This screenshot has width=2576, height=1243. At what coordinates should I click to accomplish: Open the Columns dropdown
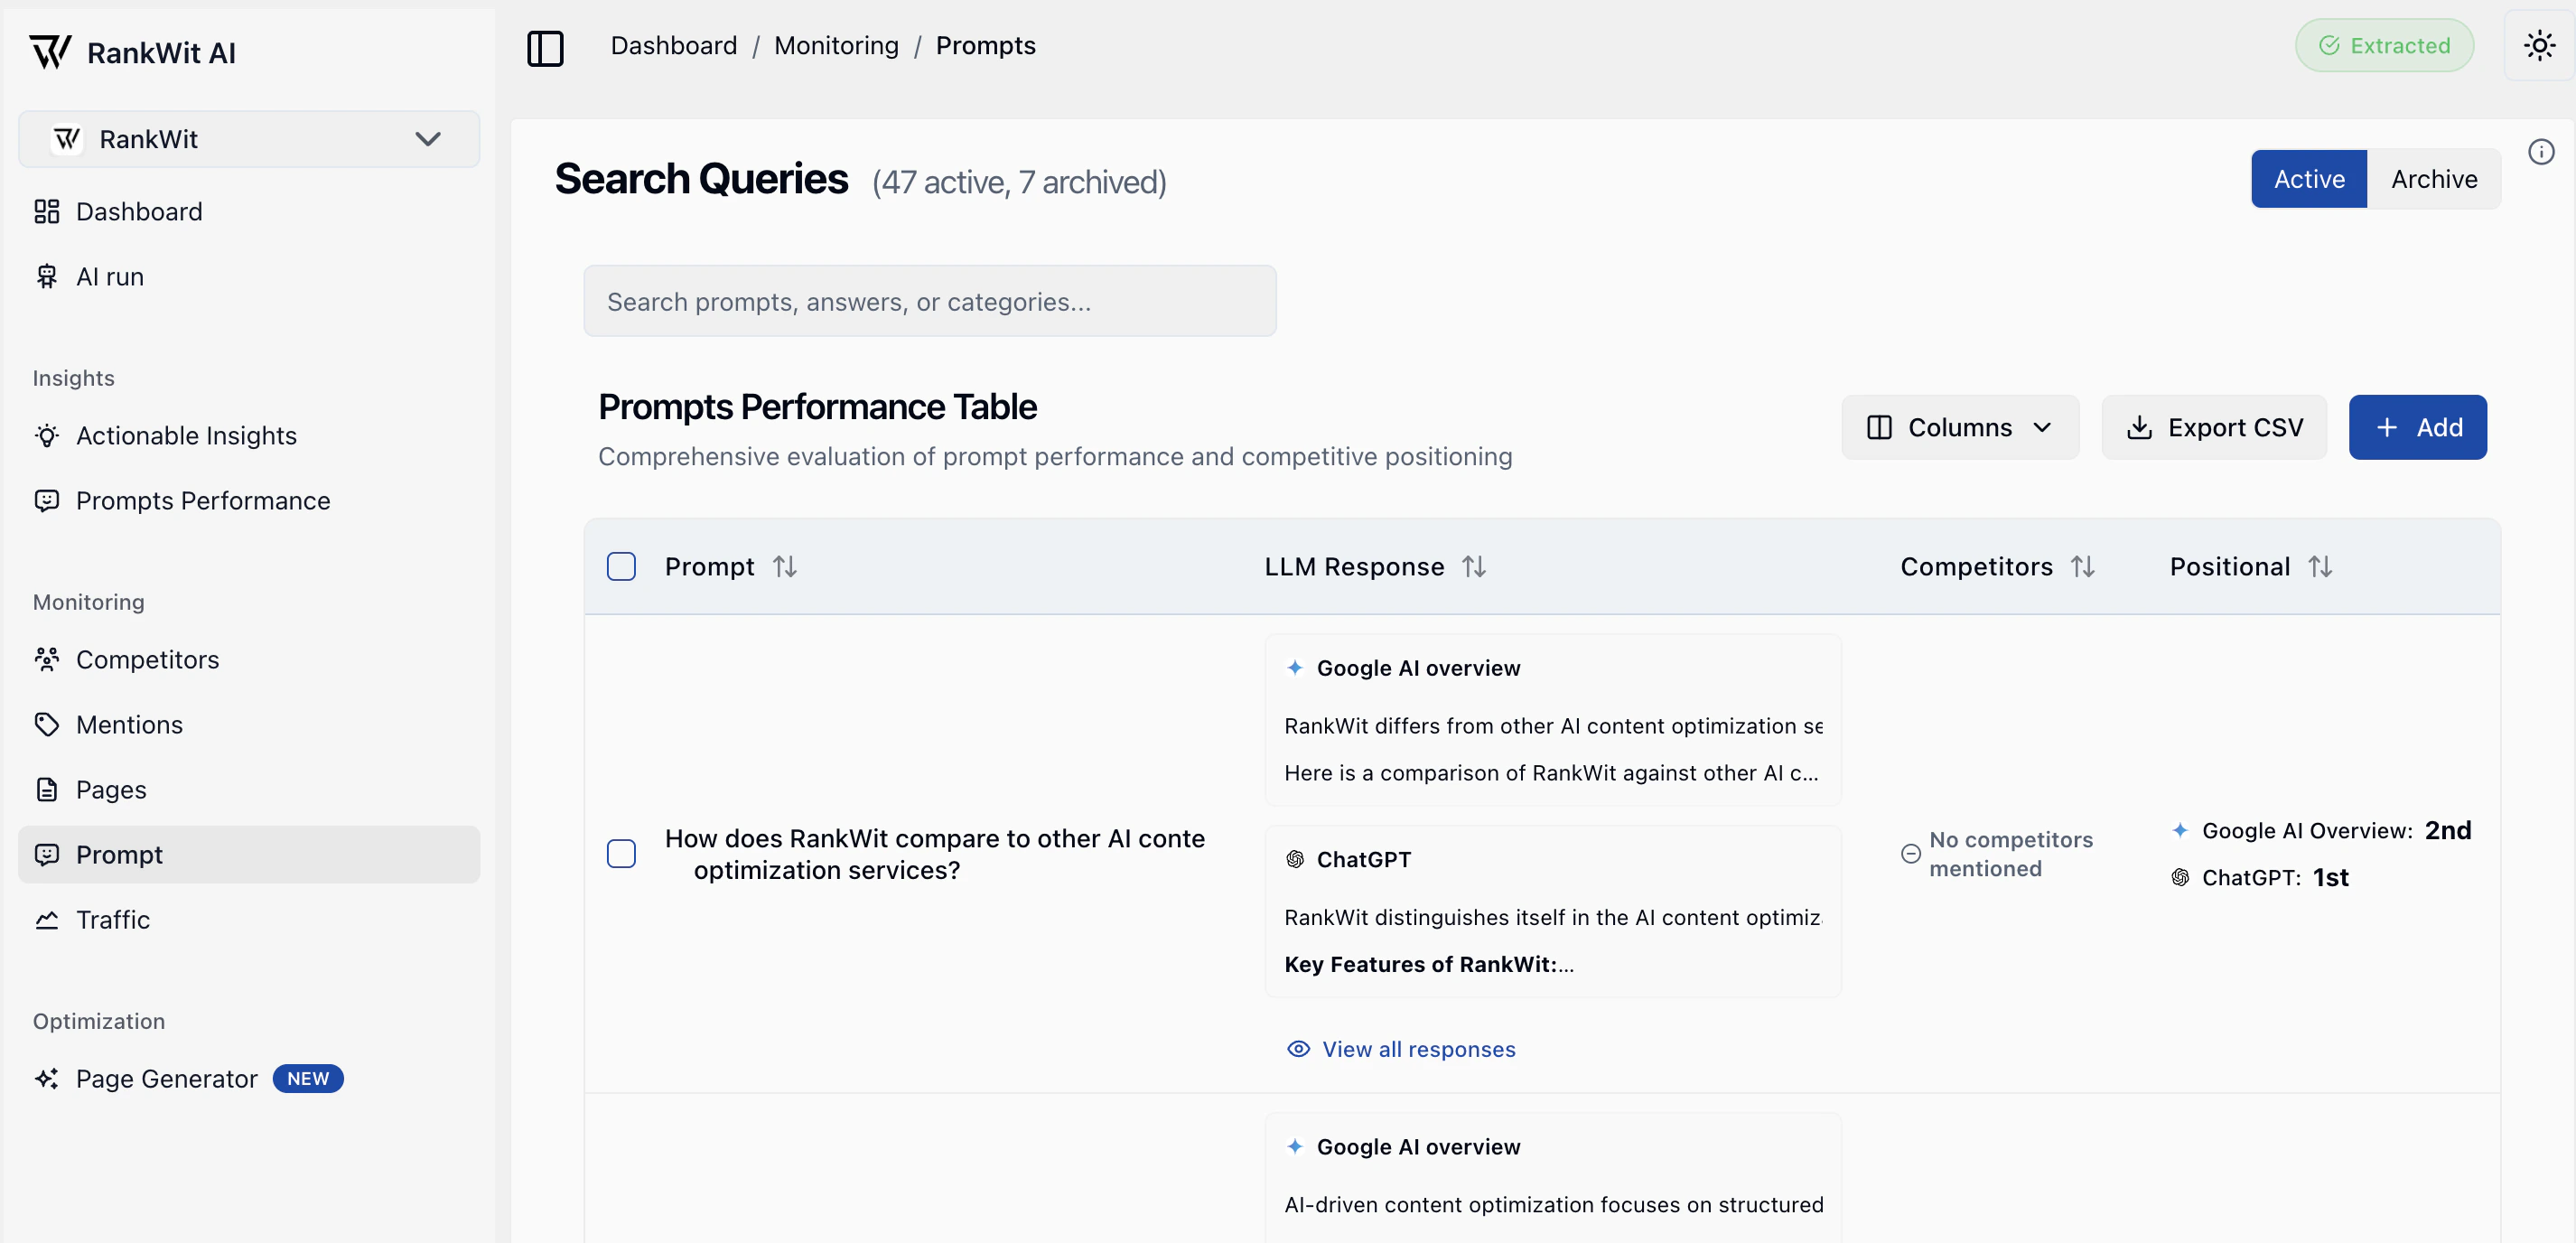pos(1959,427)
